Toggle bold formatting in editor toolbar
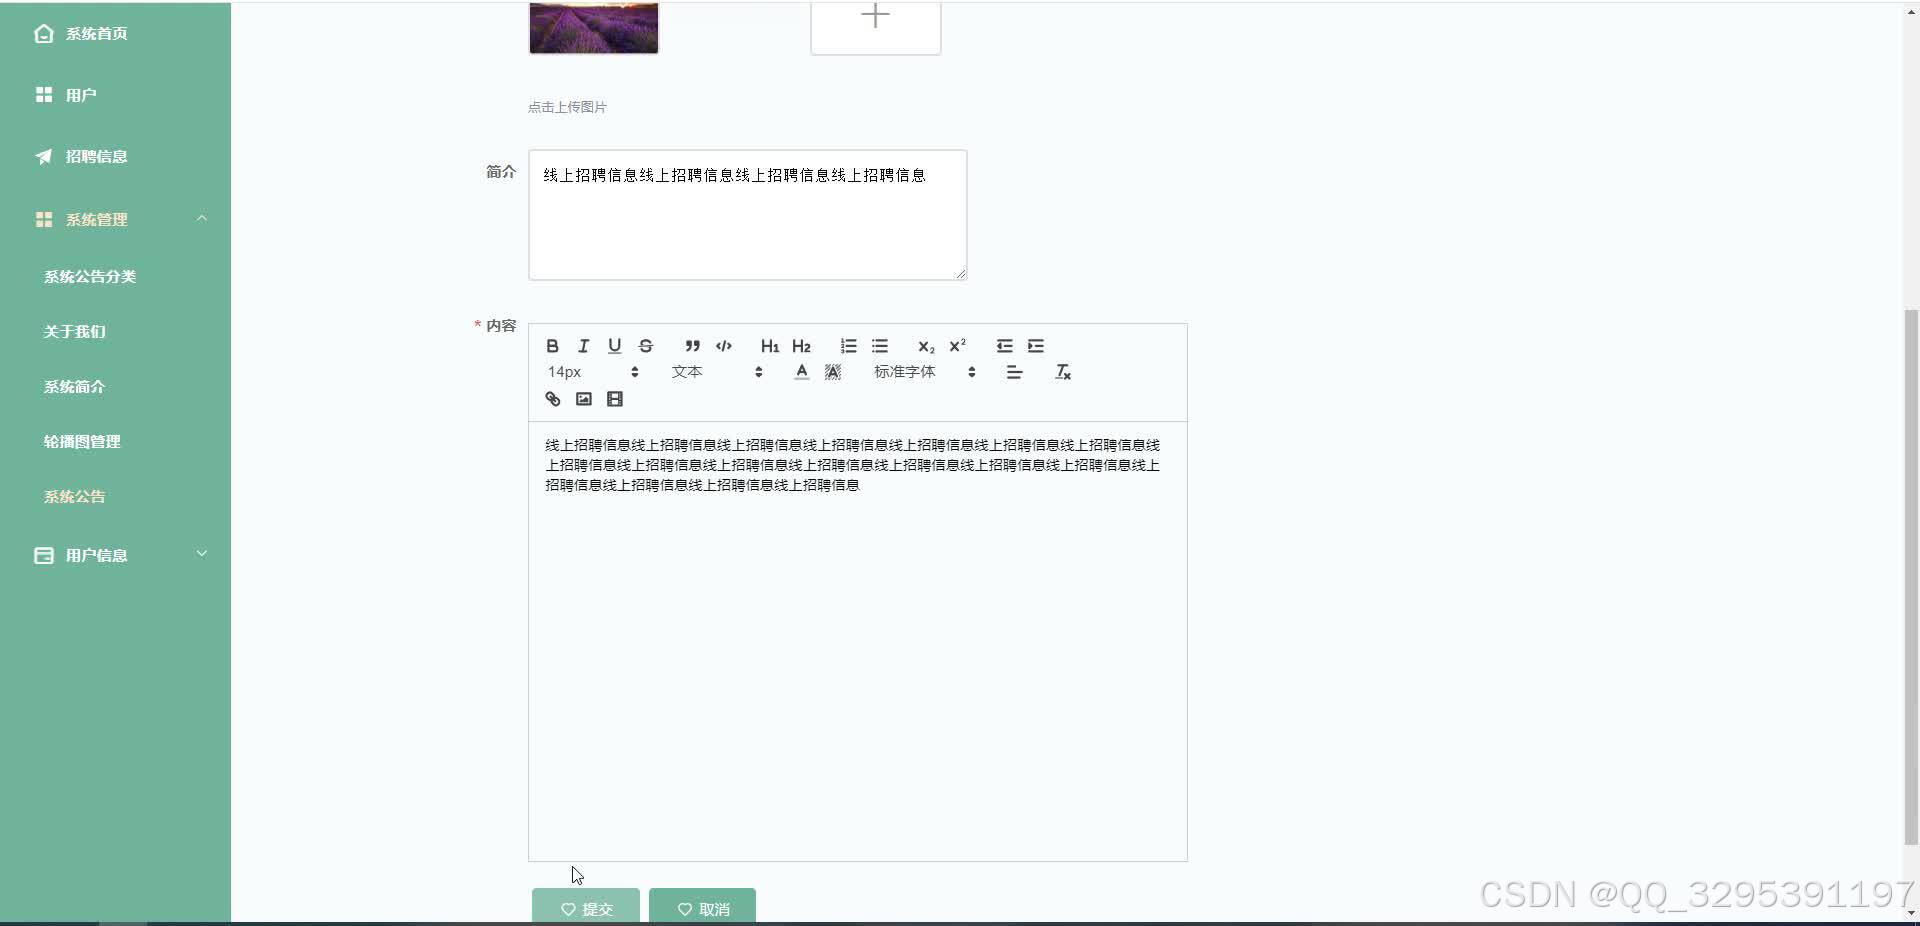1920x926 pixels. point(552,346)
